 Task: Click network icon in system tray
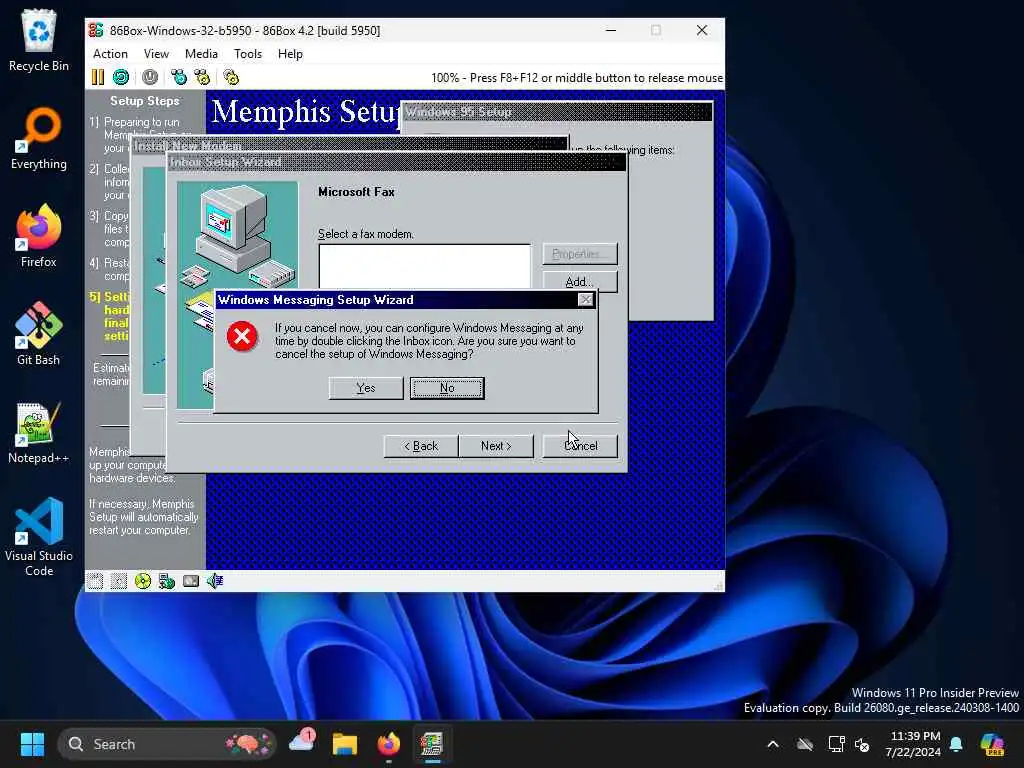coord(837,744)
